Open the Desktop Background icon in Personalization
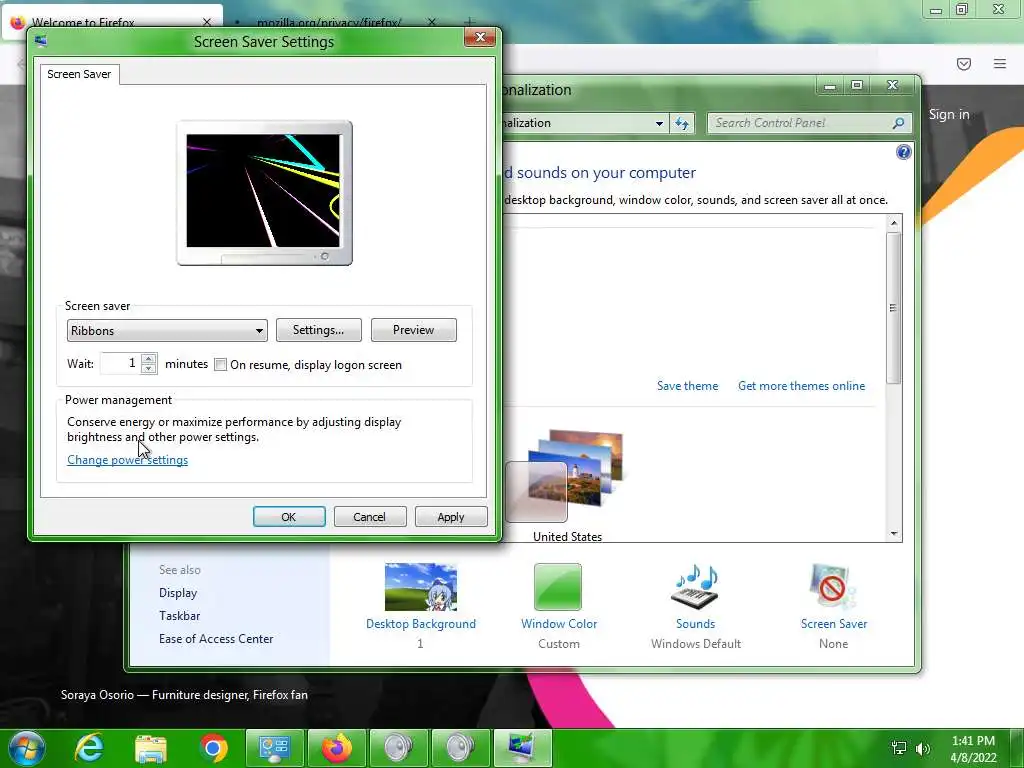Viewport: 1024px width, 768px height. [x=421, y=587]
